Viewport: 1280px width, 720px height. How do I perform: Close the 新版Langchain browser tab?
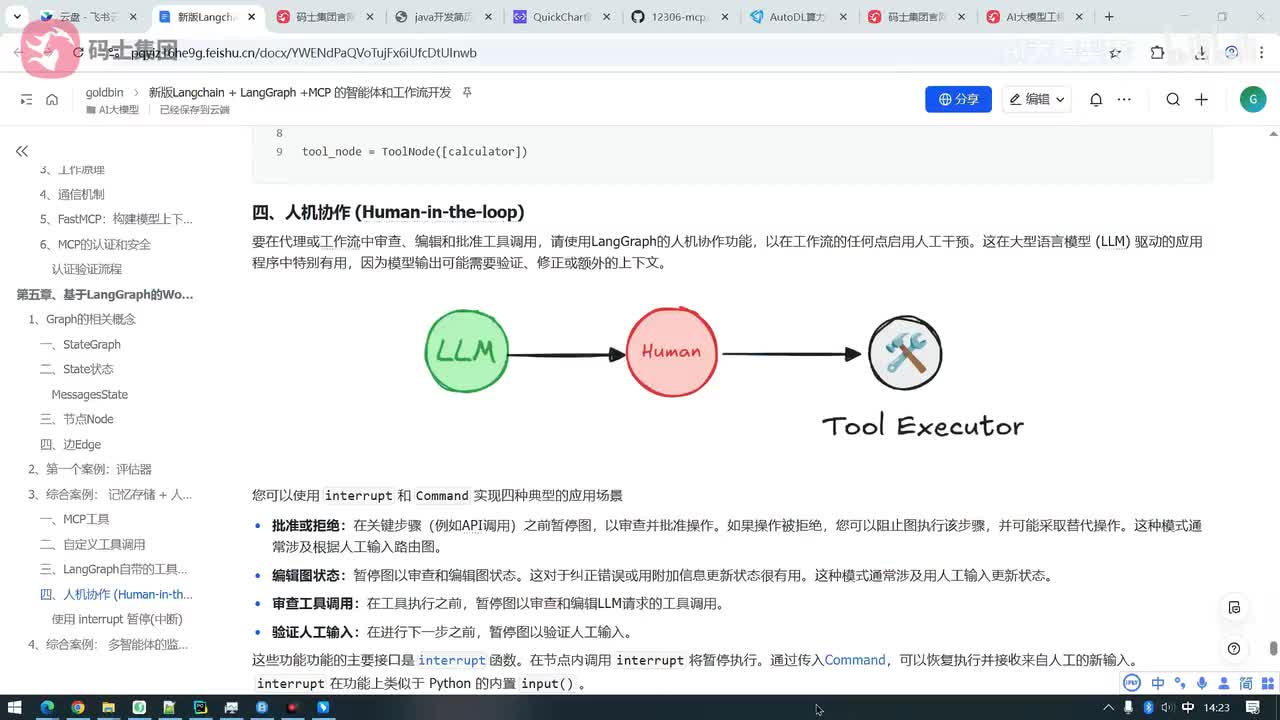[x=253, y=17]
